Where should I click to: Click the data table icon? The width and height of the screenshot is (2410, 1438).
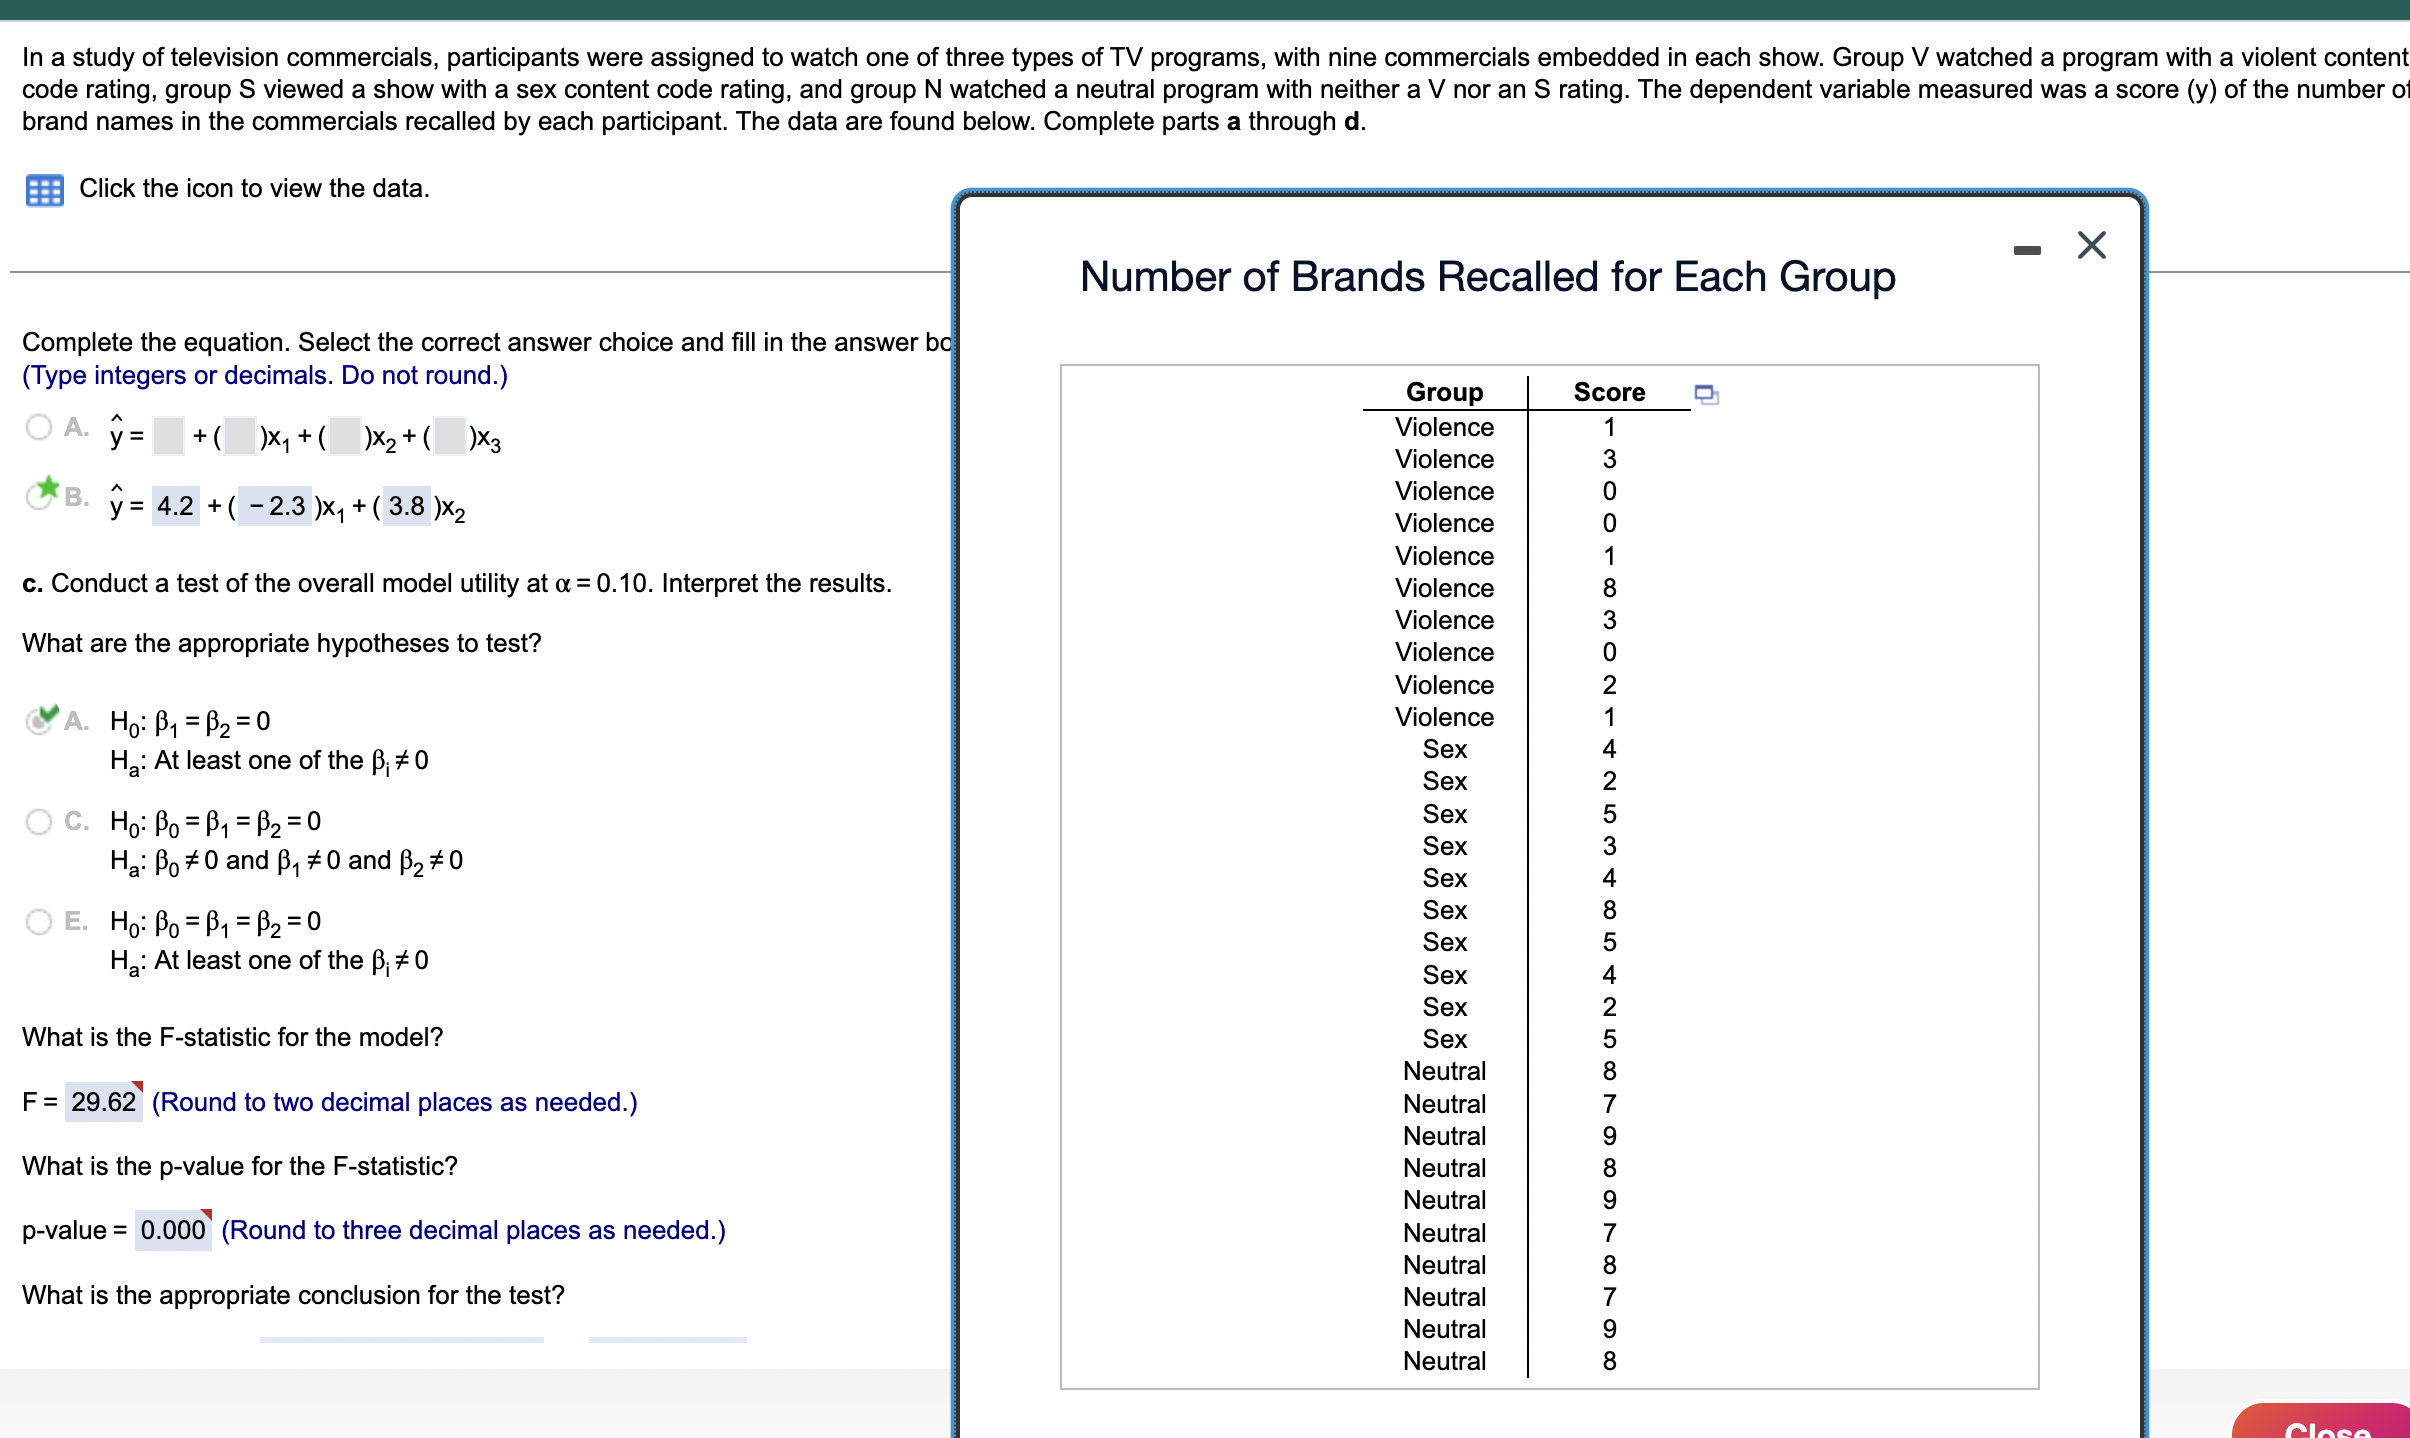click(44, 190)
